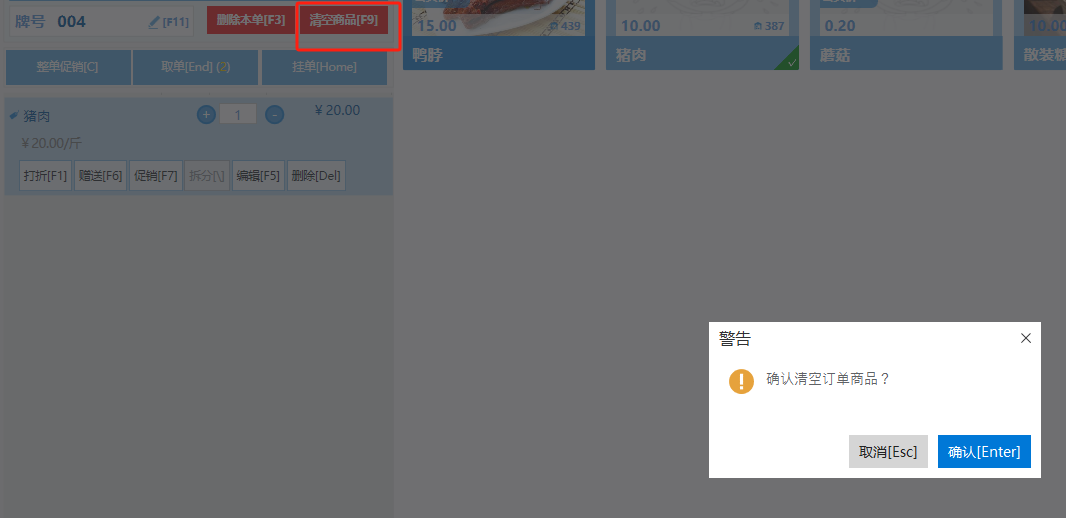This screenshot has width=1066, height=518.
Task: Increase 猪肉 quantity with the plus icon
Action: click(206, 114)
